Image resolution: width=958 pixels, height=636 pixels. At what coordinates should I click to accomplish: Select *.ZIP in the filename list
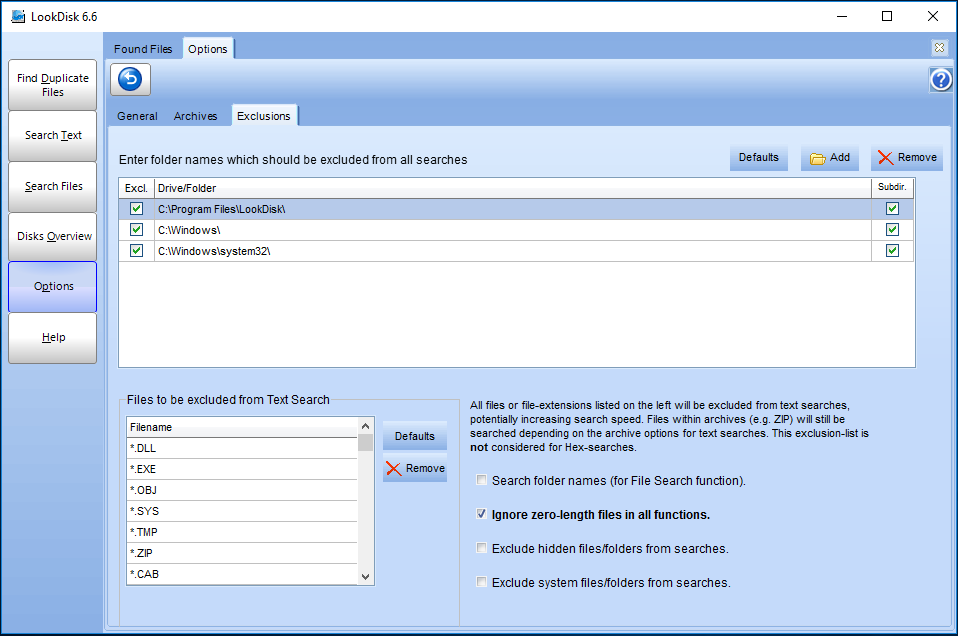coord(242,553)
